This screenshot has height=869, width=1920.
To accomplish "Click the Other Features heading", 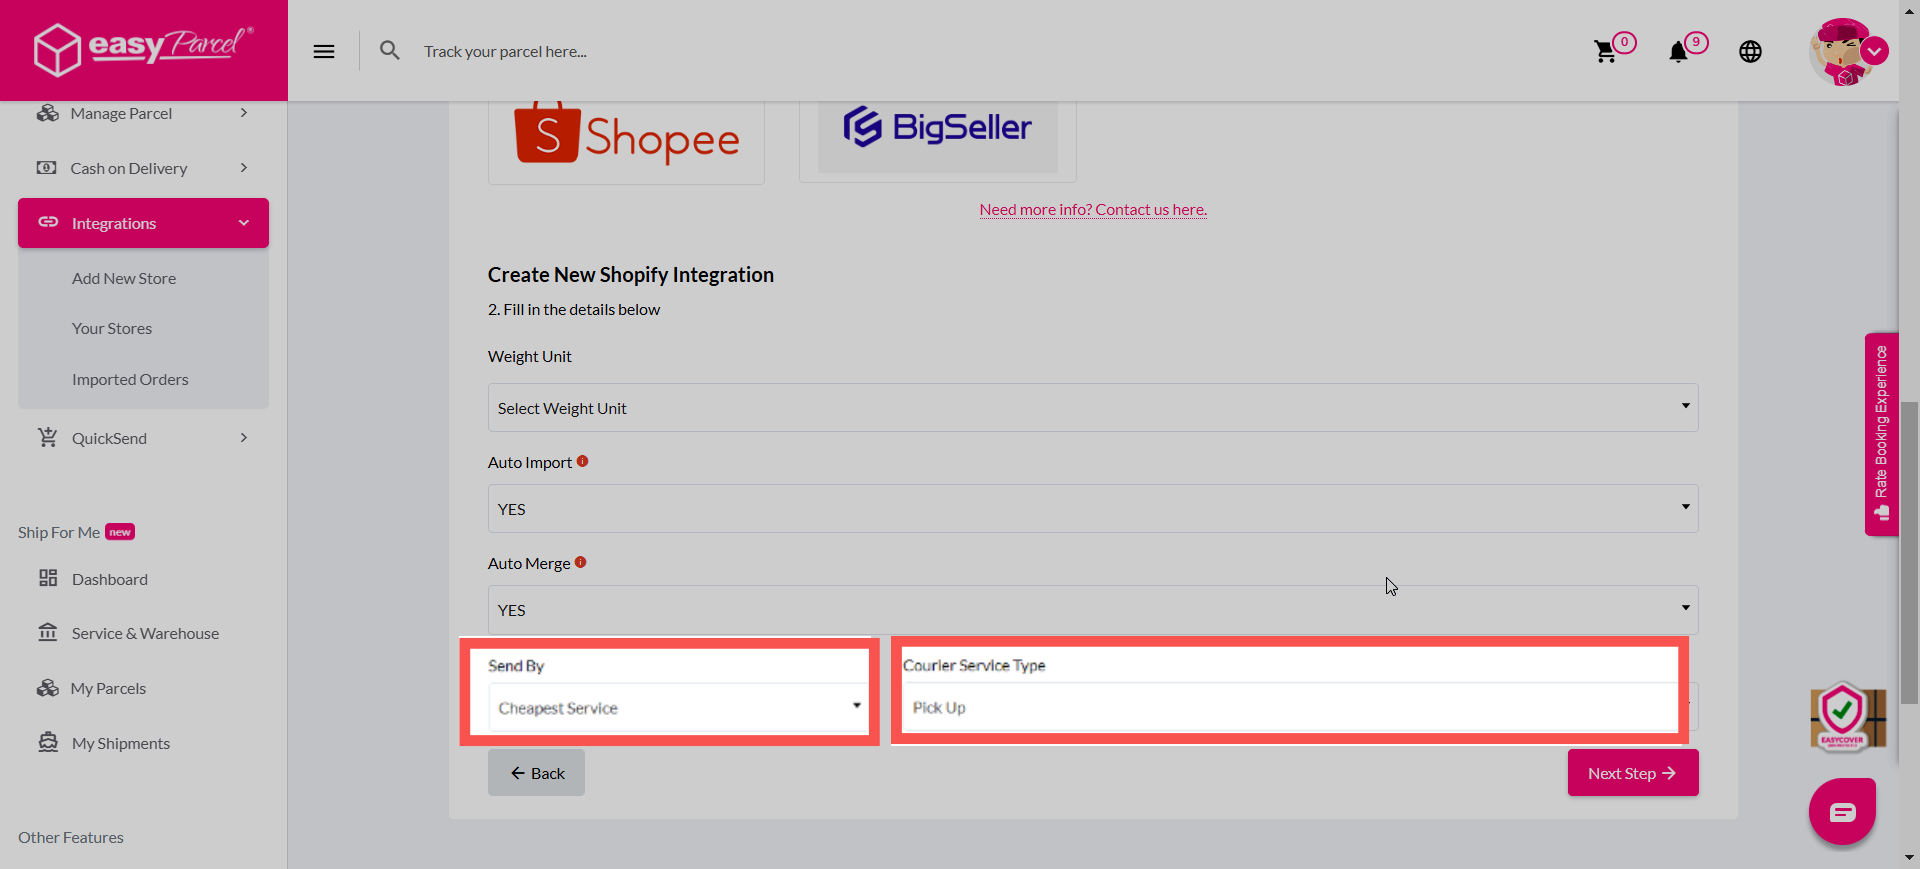I will tap(71, 837).
